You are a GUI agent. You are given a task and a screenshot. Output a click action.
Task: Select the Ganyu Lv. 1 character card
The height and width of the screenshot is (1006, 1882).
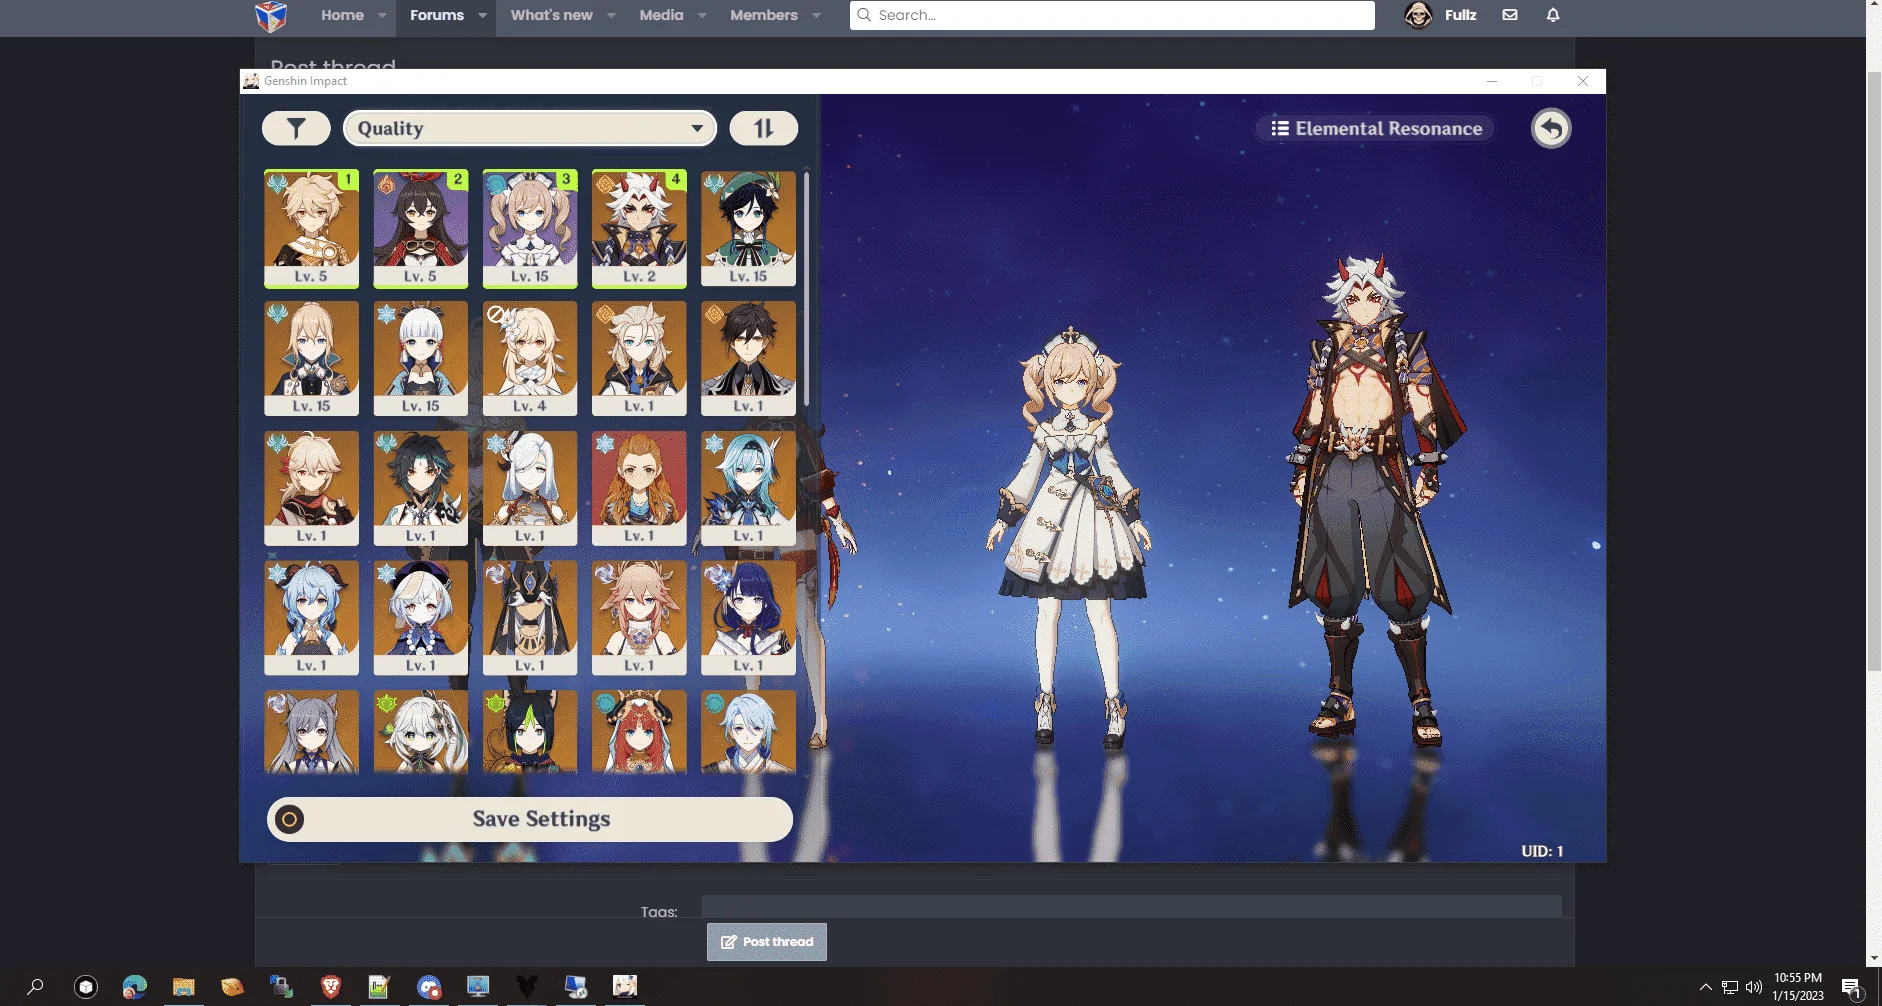tap(311, 617)
